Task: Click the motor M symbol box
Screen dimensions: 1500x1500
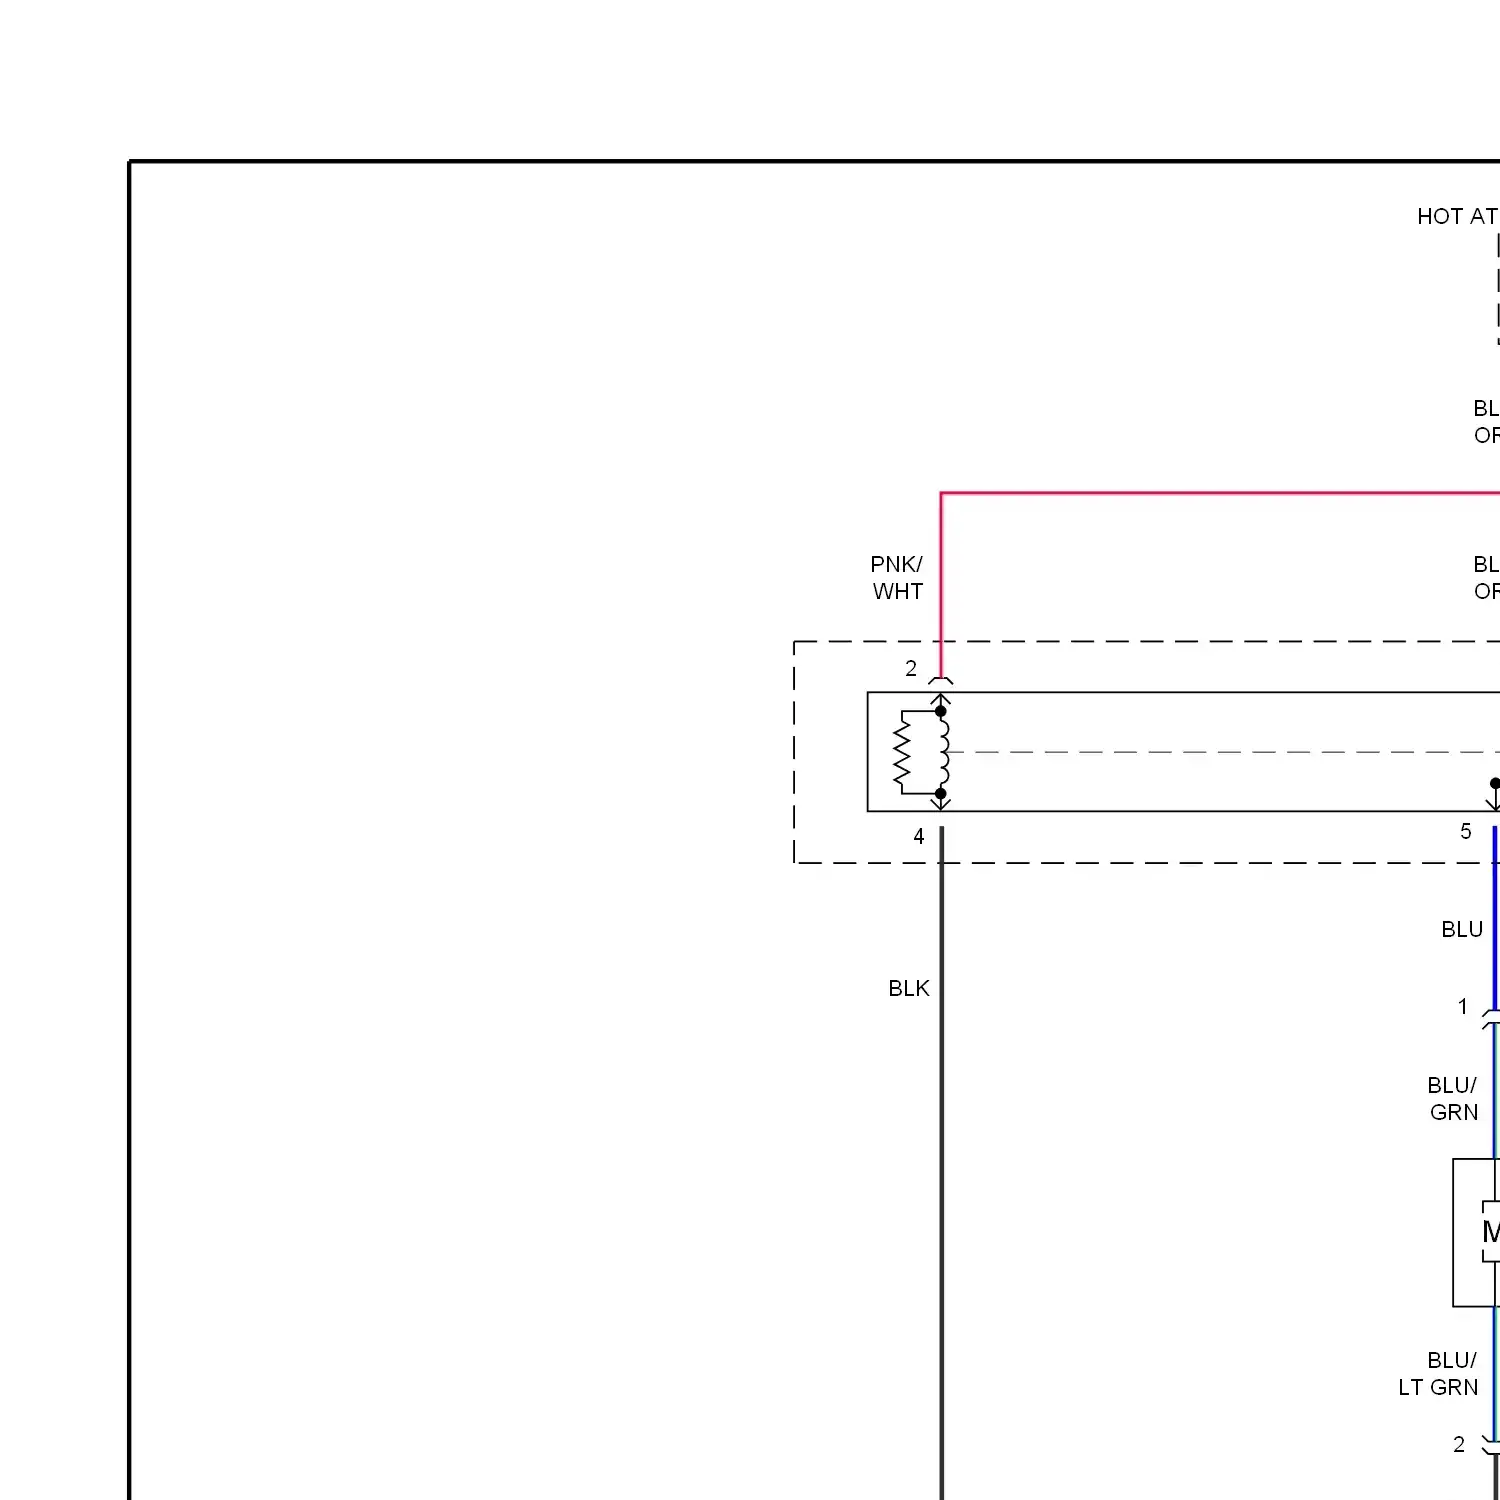Action: [x=1476, y=1233]
